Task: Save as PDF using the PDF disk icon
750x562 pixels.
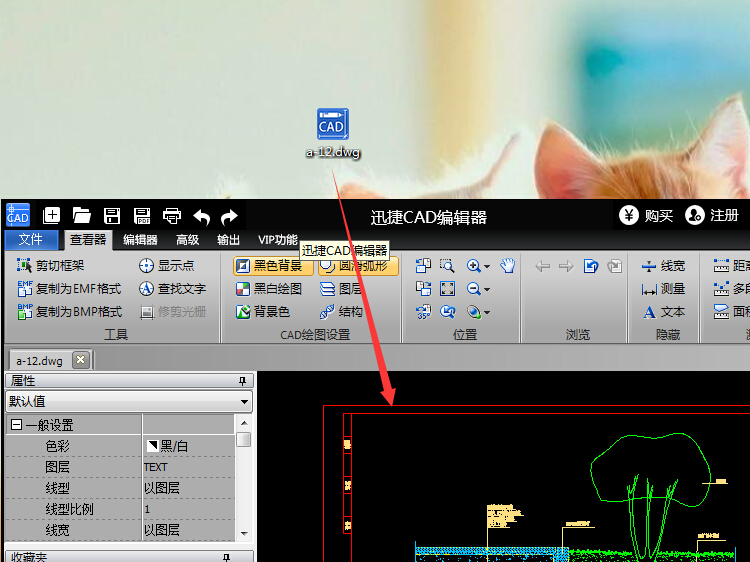Action: pyautogui.click(x=142, y=216)
